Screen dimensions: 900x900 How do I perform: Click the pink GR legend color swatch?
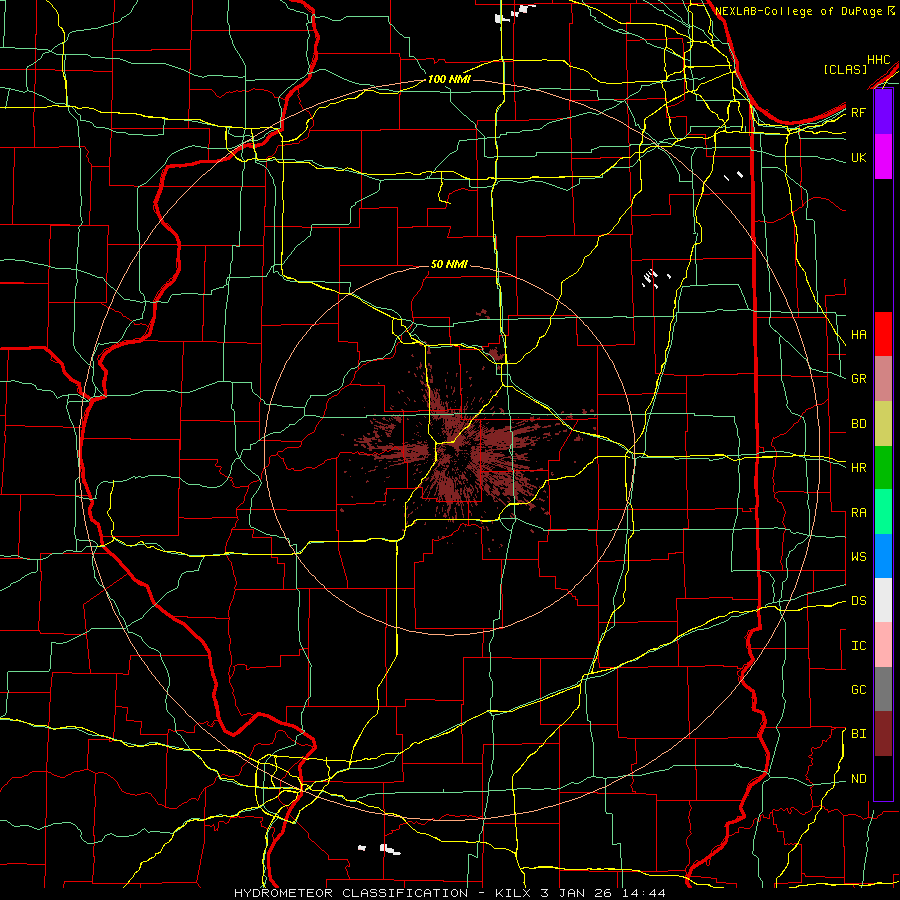883,378
